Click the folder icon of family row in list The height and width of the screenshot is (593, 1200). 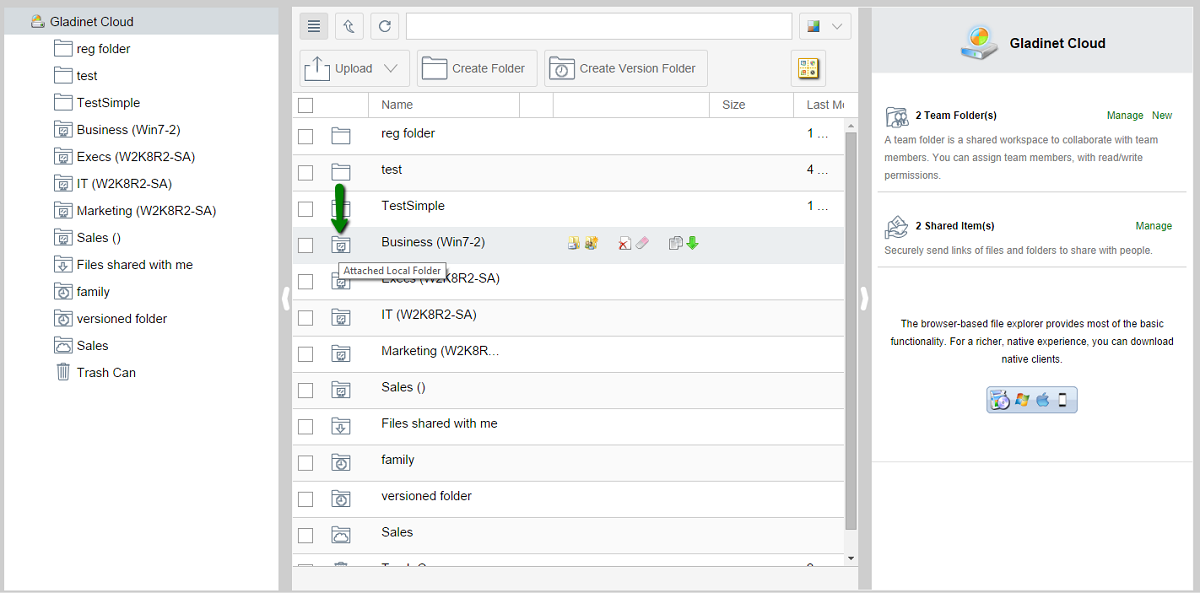(341, 462)
